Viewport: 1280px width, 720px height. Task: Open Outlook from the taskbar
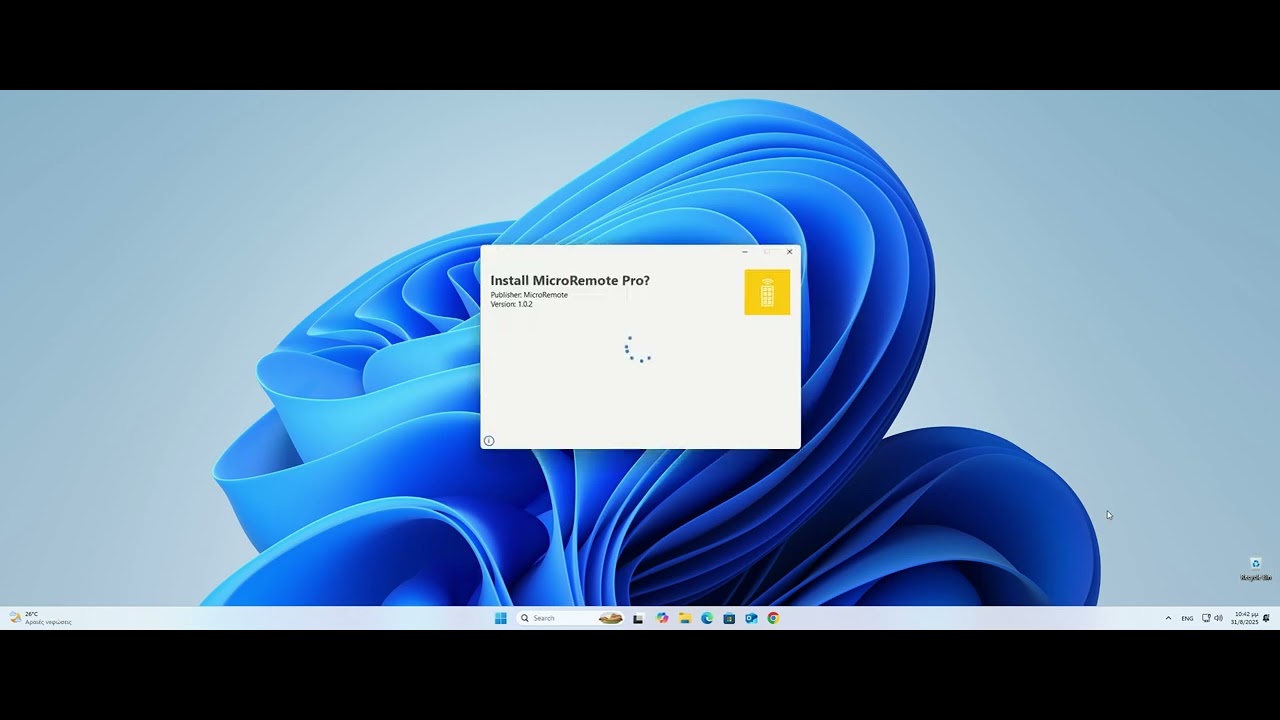pos(751,618)
